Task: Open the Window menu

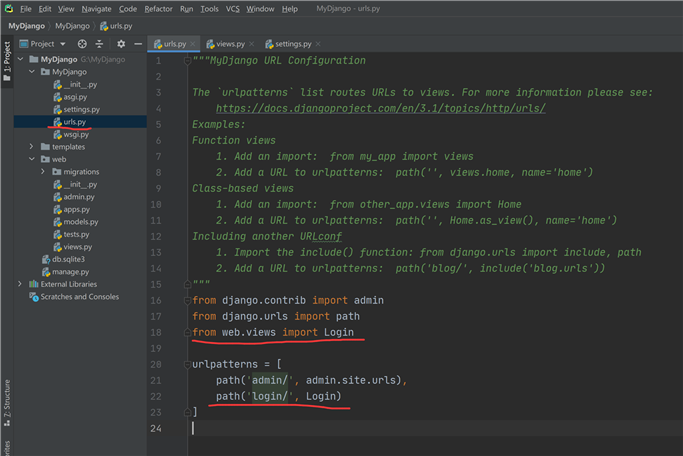Action: coord(260,9)
